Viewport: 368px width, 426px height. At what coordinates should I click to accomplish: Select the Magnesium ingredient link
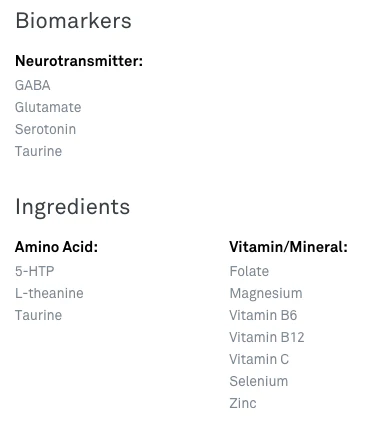[x=266, y=293]
